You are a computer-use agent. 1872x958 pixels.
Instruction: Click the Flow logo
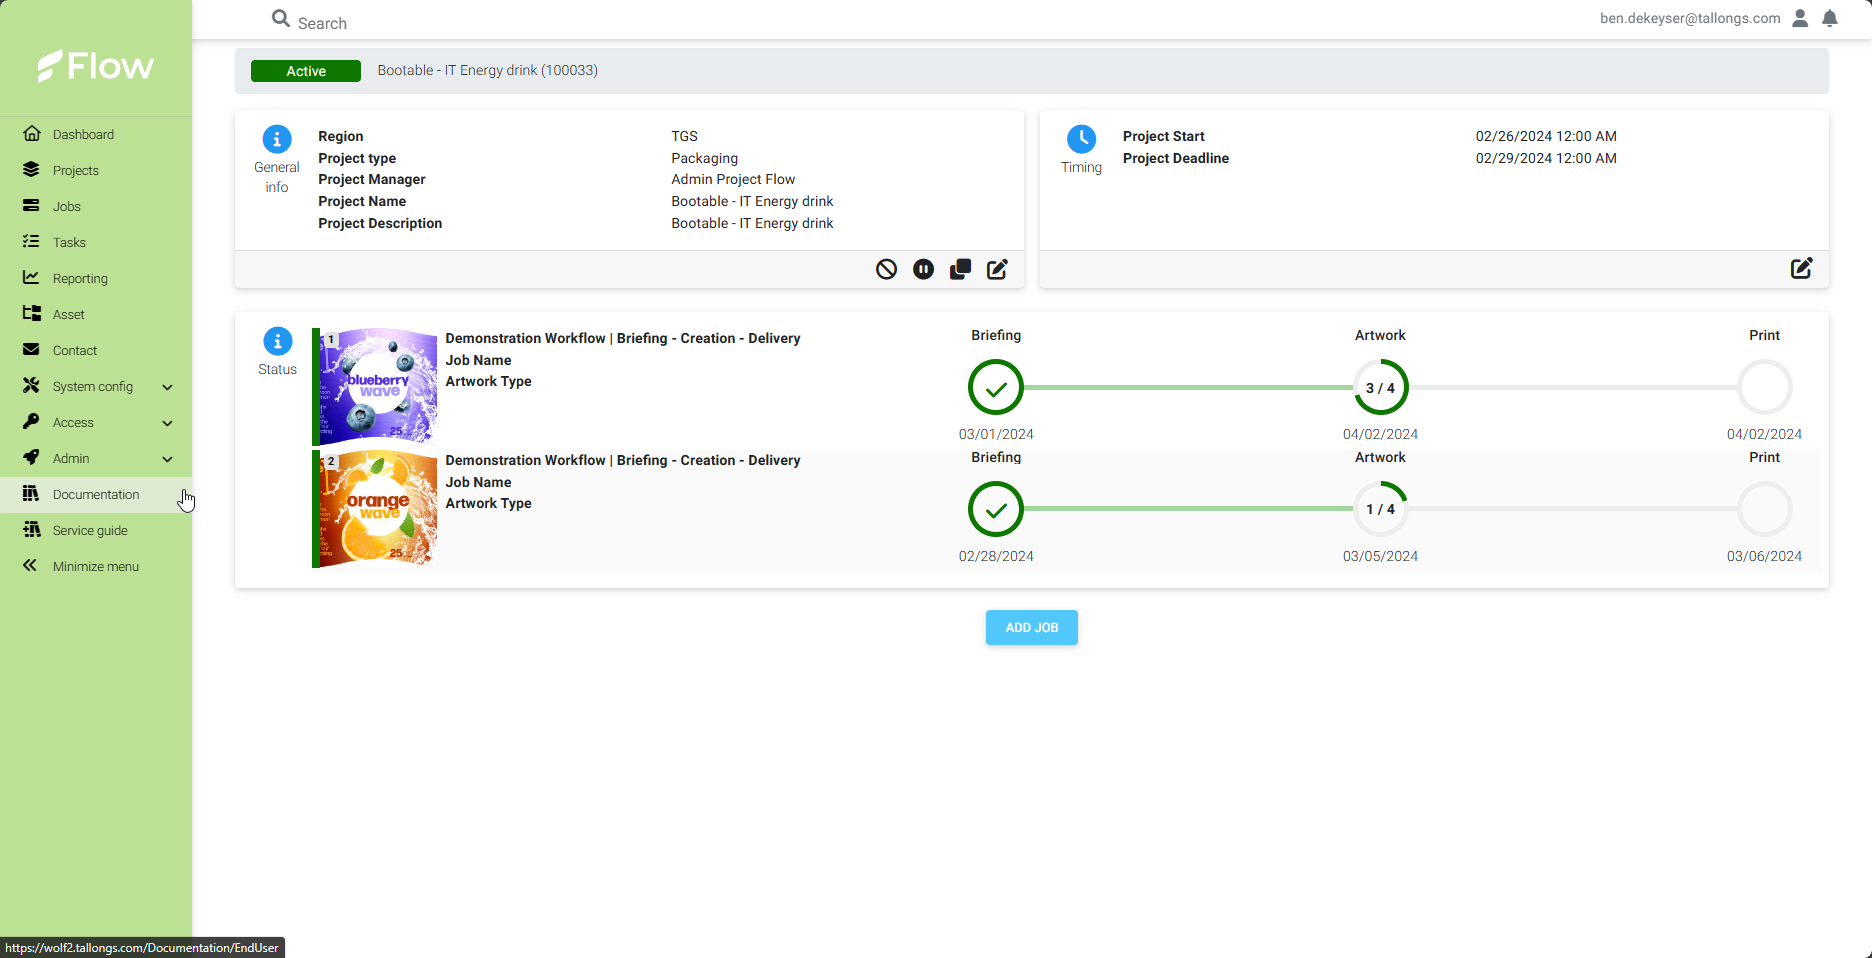tap(96, 66)
